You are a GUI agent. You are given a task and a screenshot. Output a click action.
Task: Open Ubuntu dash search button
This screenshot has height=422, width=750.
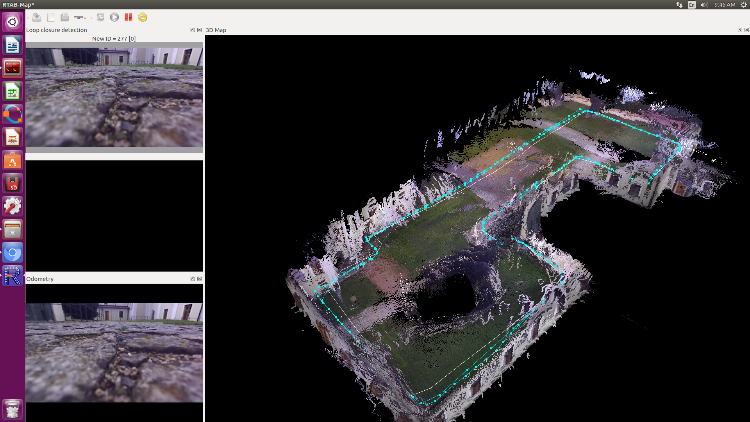12,21
